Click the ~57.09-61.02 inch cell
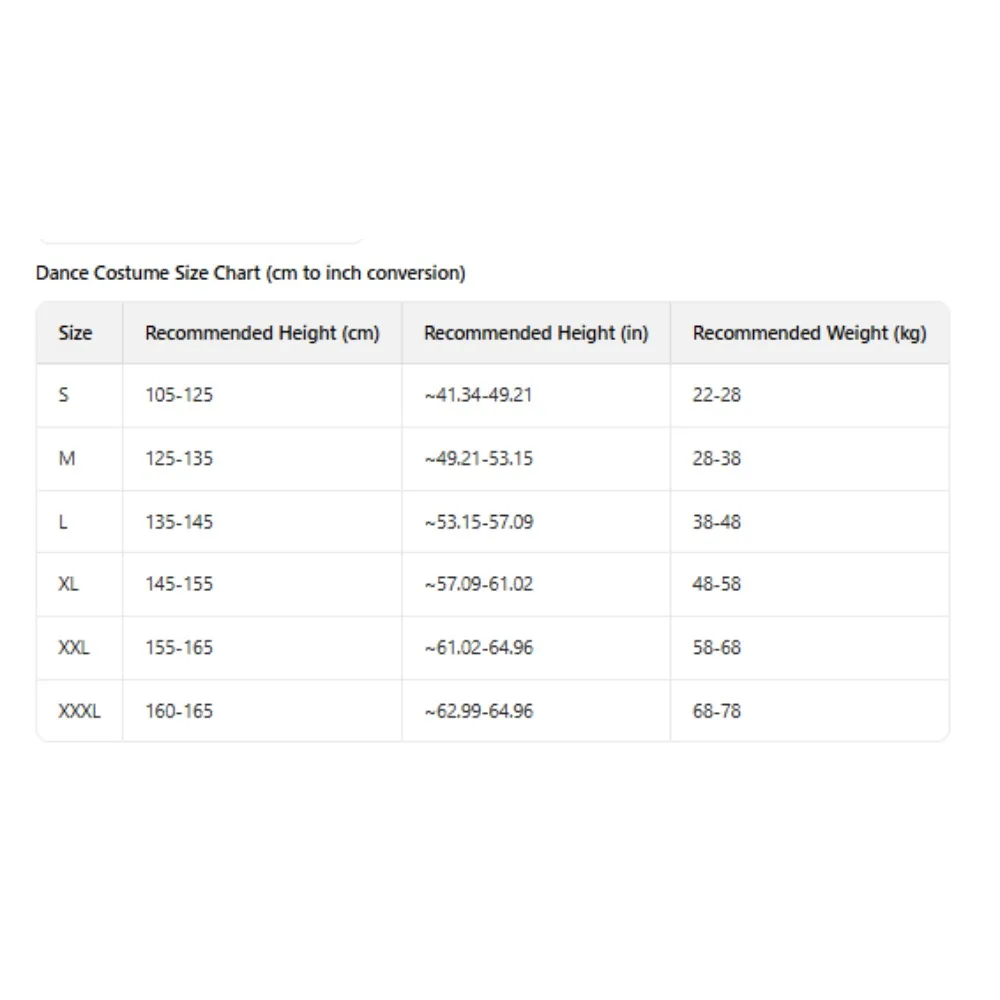The height and width of the screenshot is (1000, 1000). coord(478,584)
